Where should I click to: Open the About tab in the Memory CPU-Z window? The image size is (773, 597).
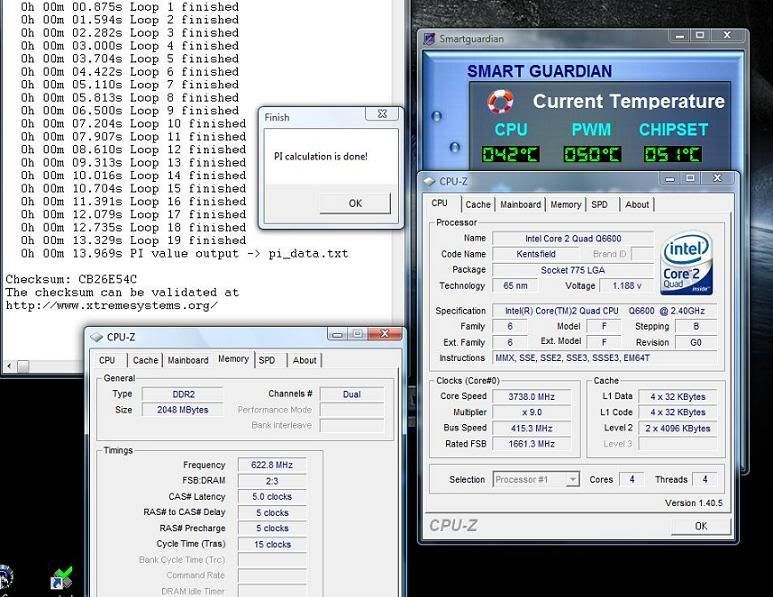pyautogui.click(x=305, y=360)
